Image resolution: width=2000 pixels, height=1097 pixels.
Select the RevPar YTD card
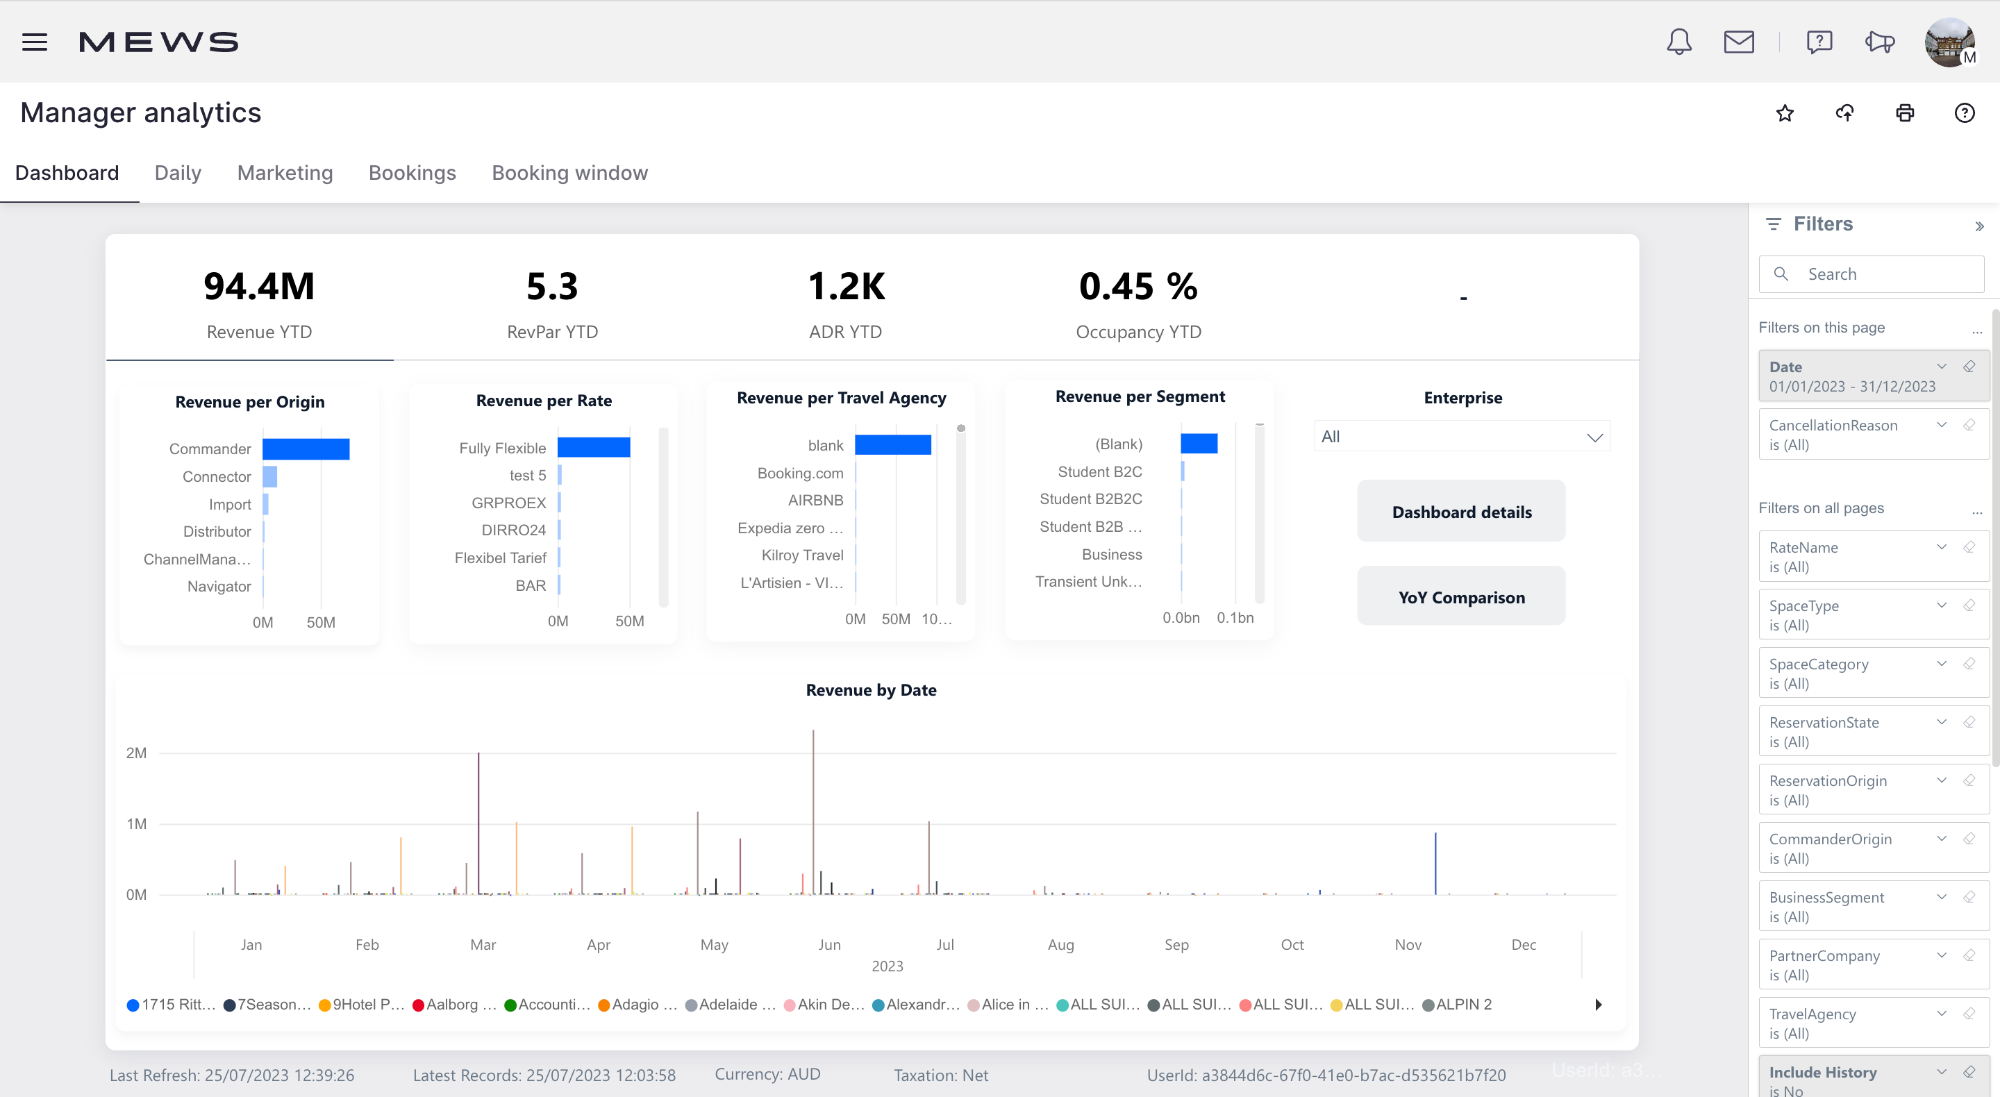pos(552,303)
